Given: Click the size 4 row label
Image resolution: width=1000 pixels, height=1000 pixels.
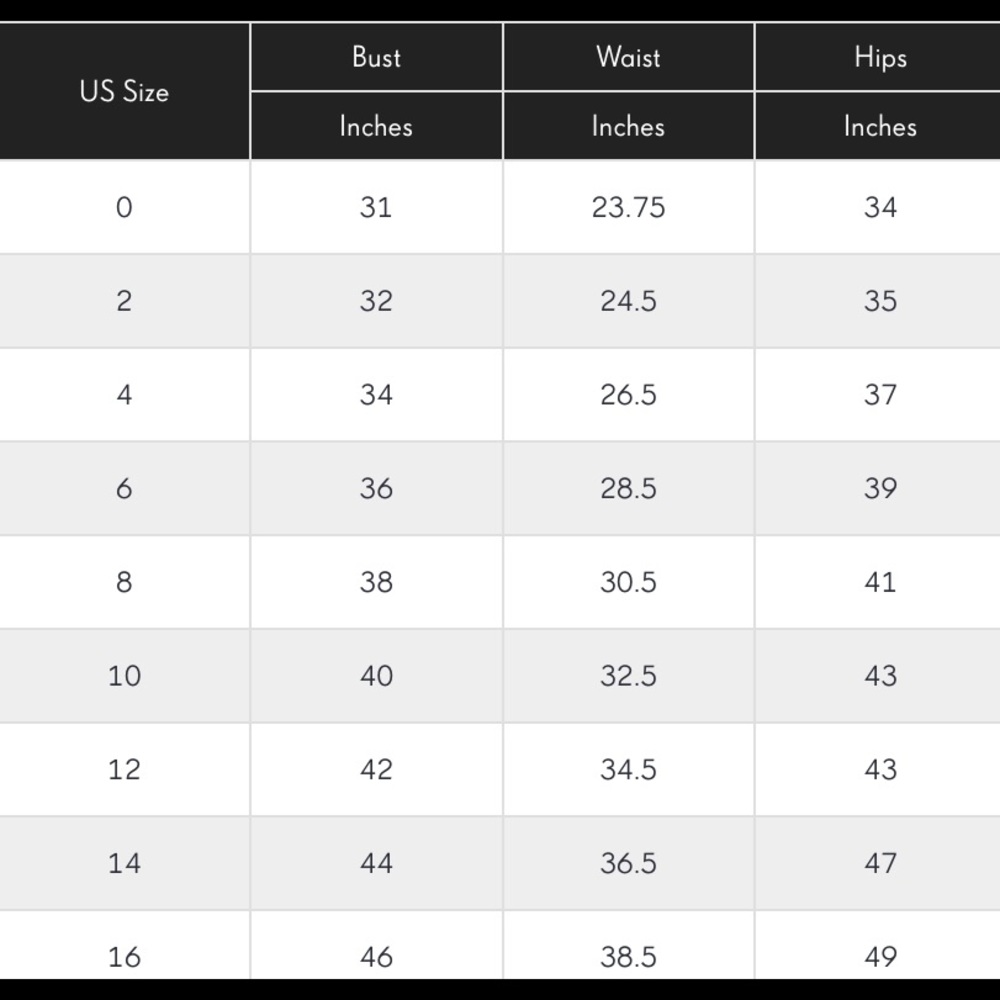Looking at the screenshot, I should (124, 395).
